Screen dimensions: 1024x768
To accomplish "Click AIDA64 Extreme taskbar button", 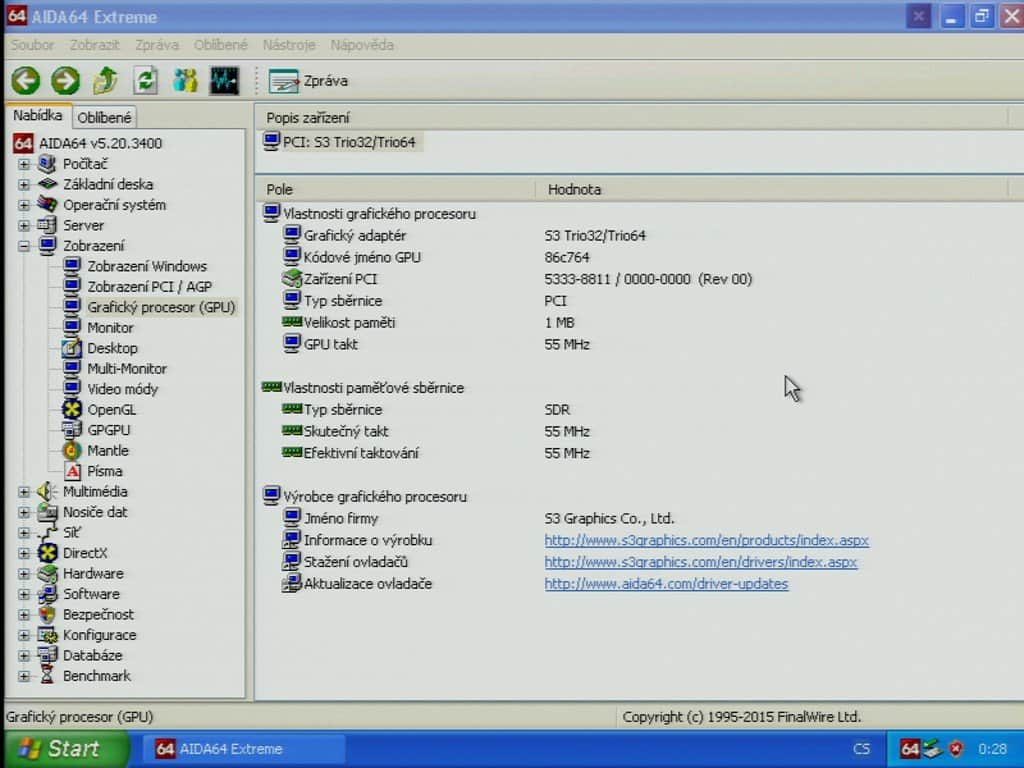I will coord(242,749).
